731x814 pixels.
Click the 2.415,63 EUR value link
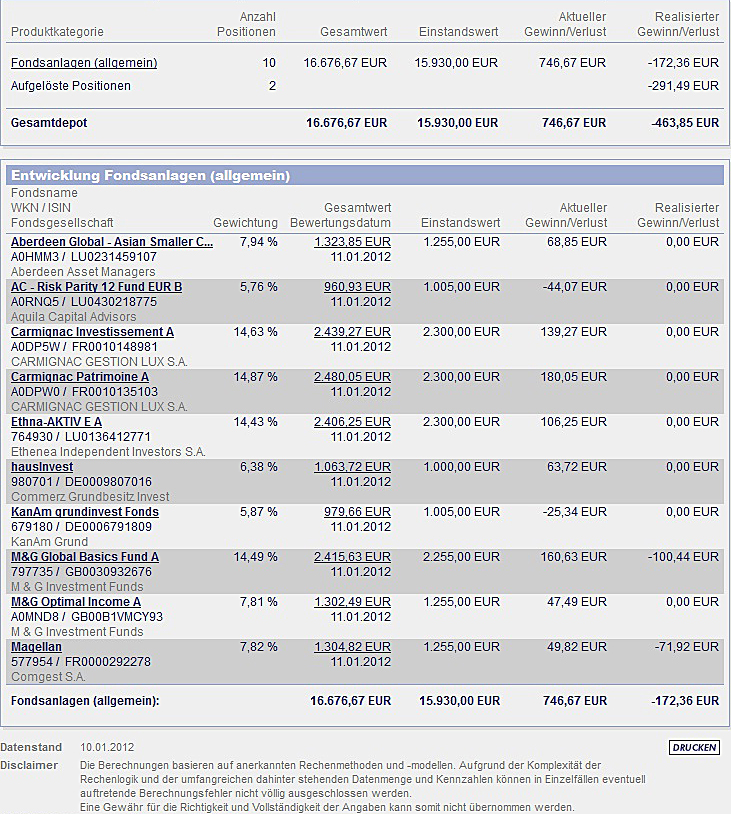352,557
